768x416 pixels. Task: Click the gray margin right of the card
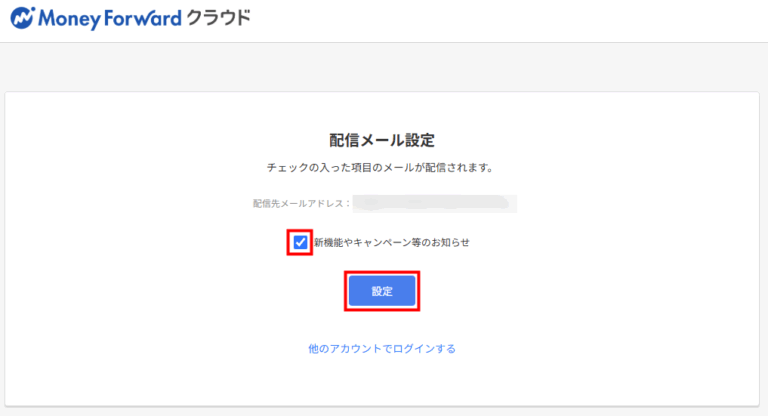tap(764, 250)
